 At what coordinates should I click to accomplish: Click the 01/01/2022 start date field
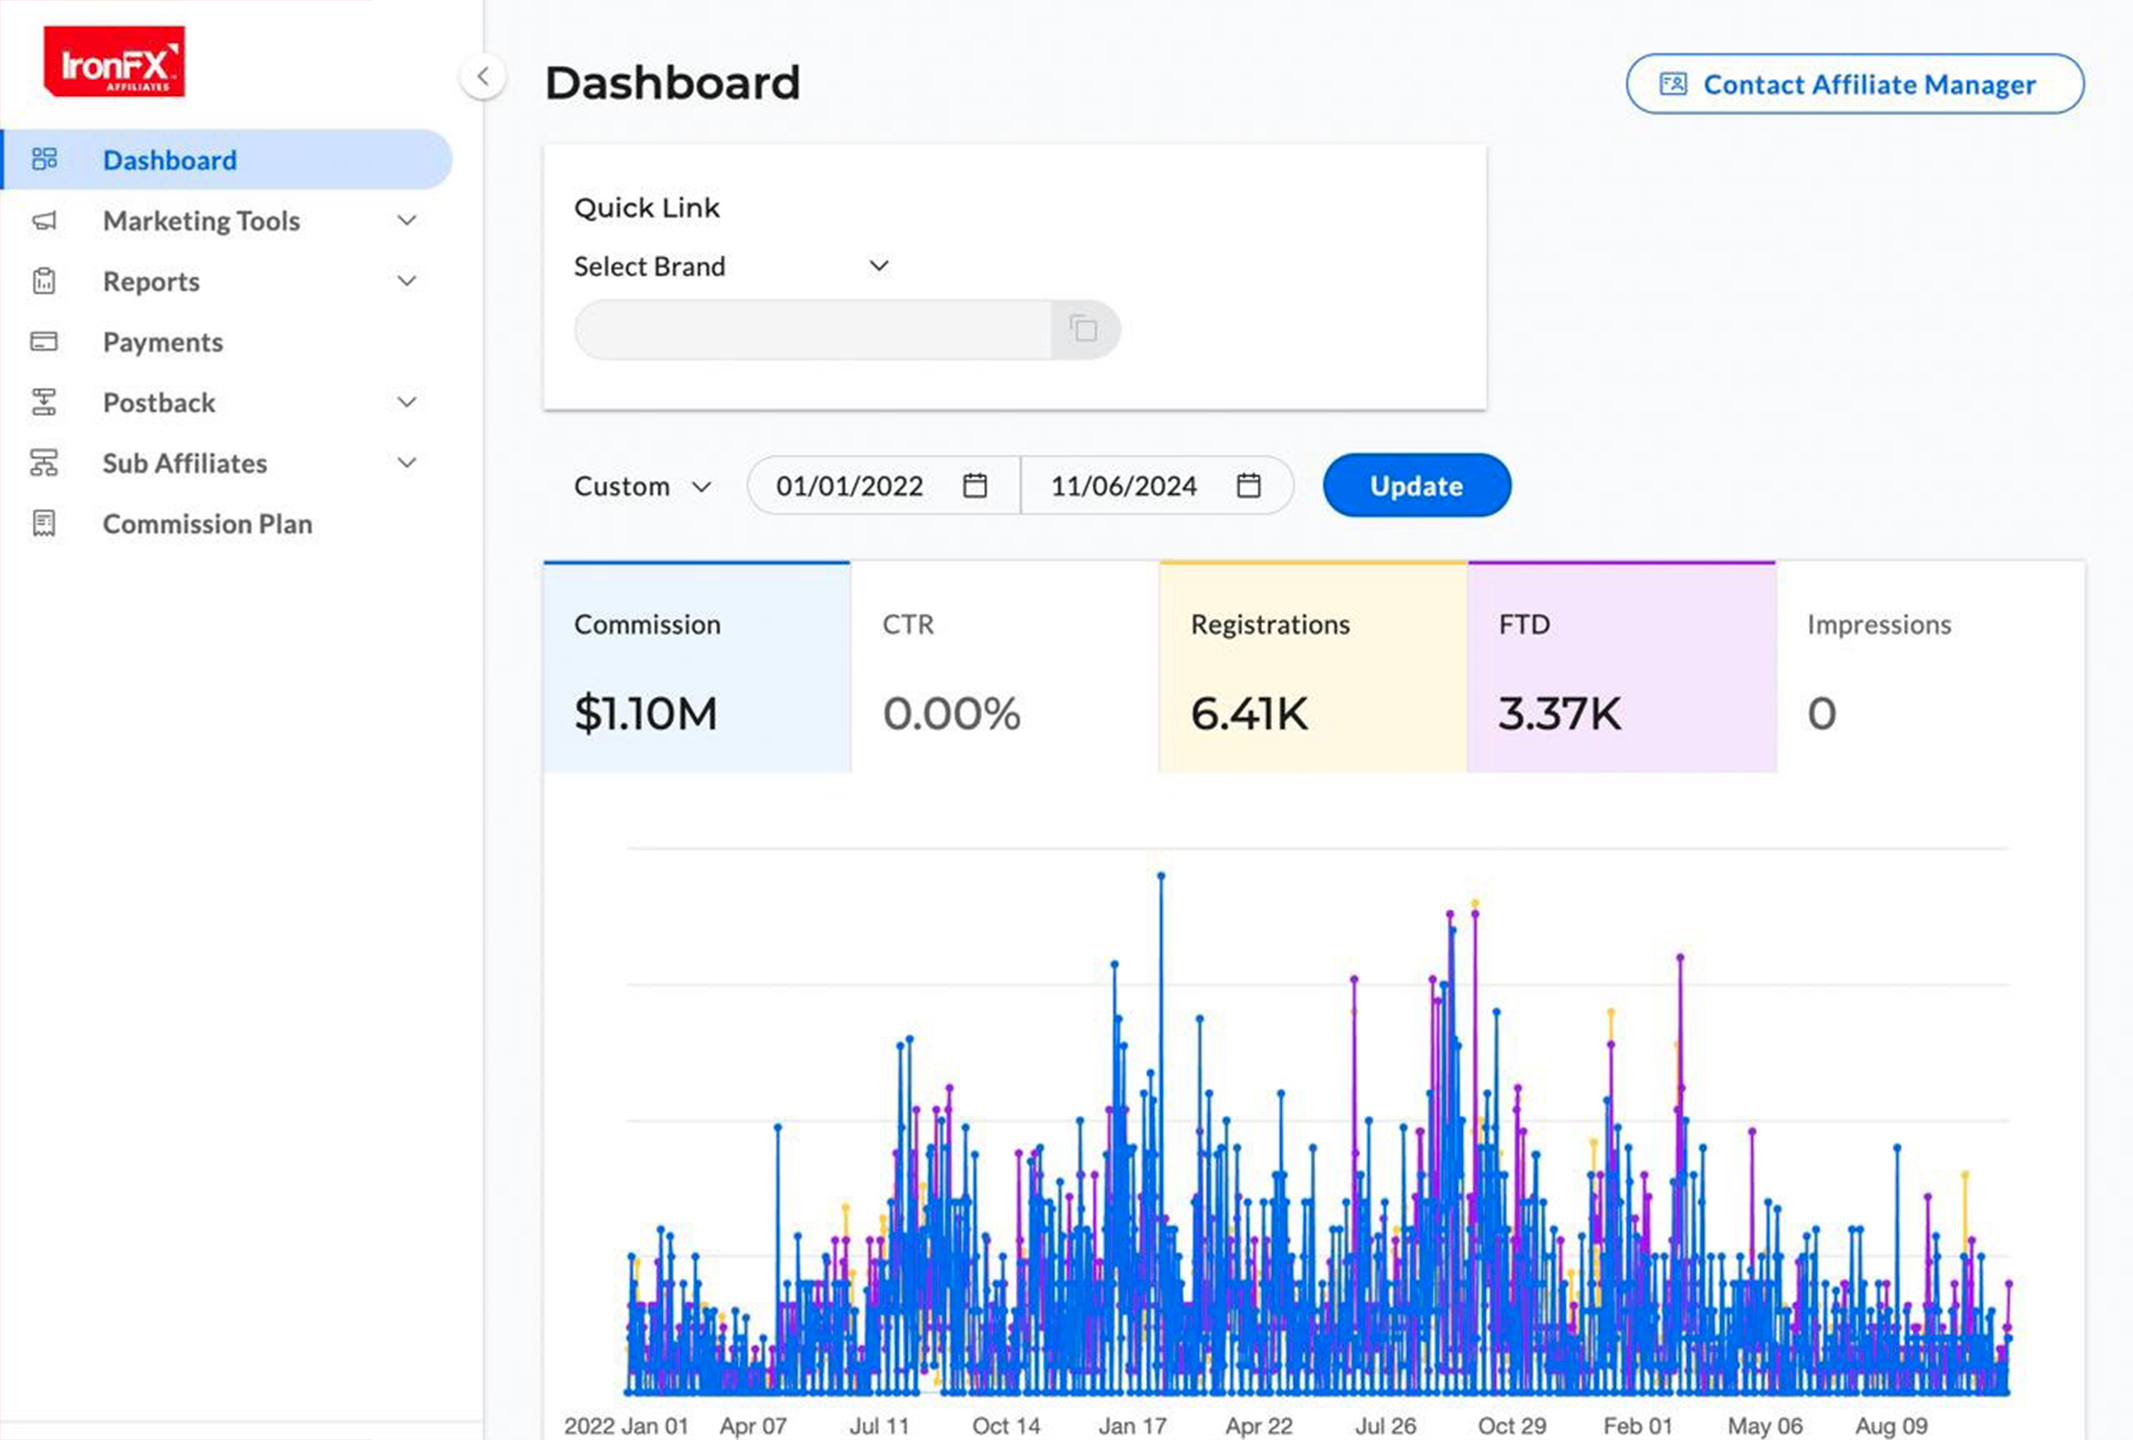point(849,486)
